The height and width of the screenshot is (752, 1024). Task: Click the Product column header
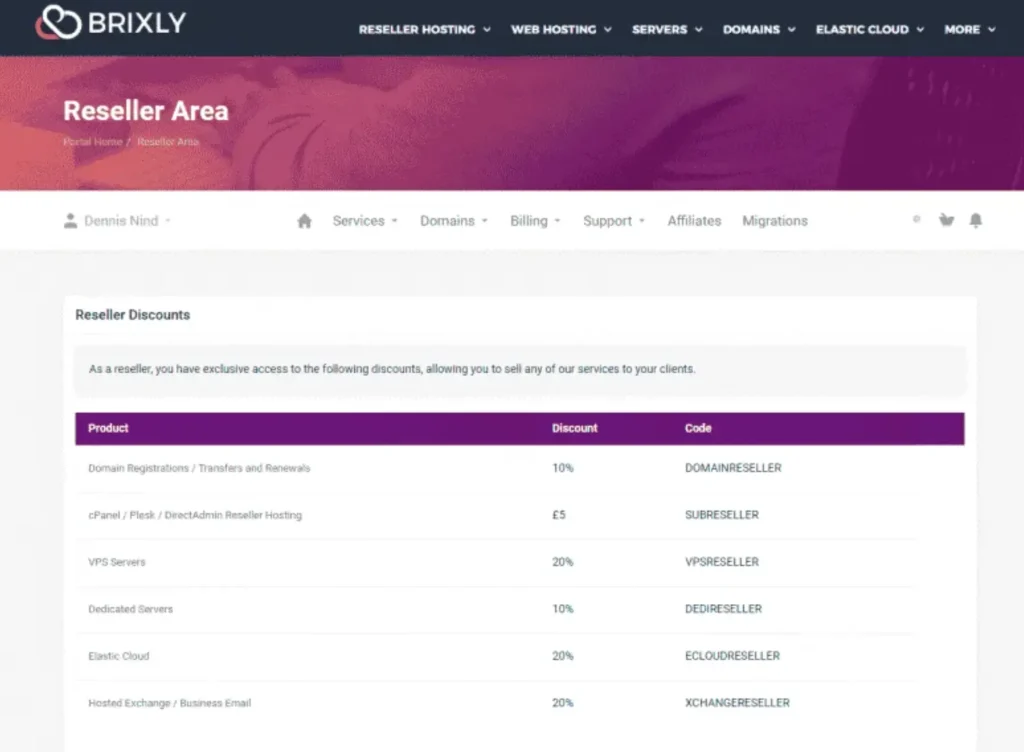point(108,428)
